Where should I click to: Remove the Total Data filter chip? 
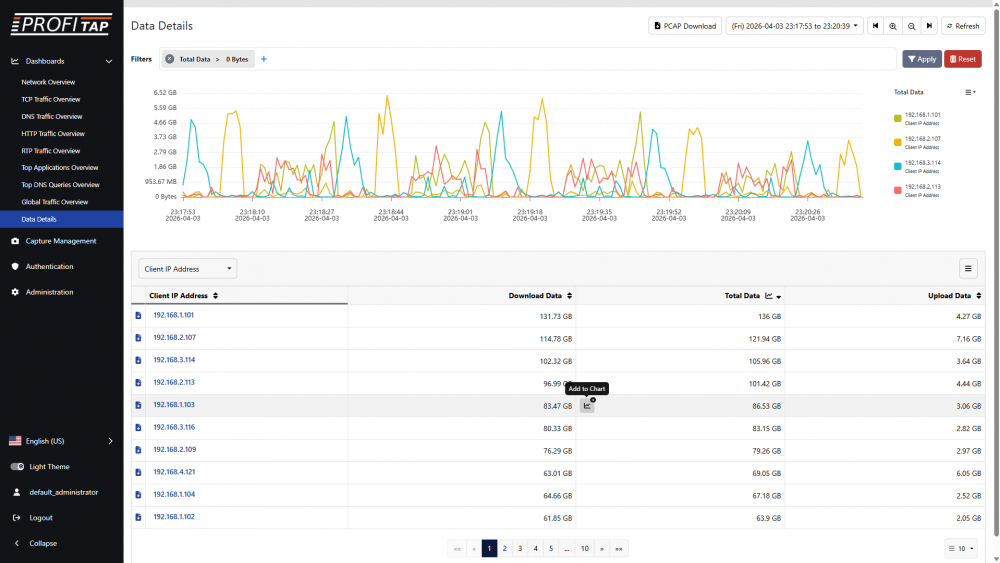(170, 59)
